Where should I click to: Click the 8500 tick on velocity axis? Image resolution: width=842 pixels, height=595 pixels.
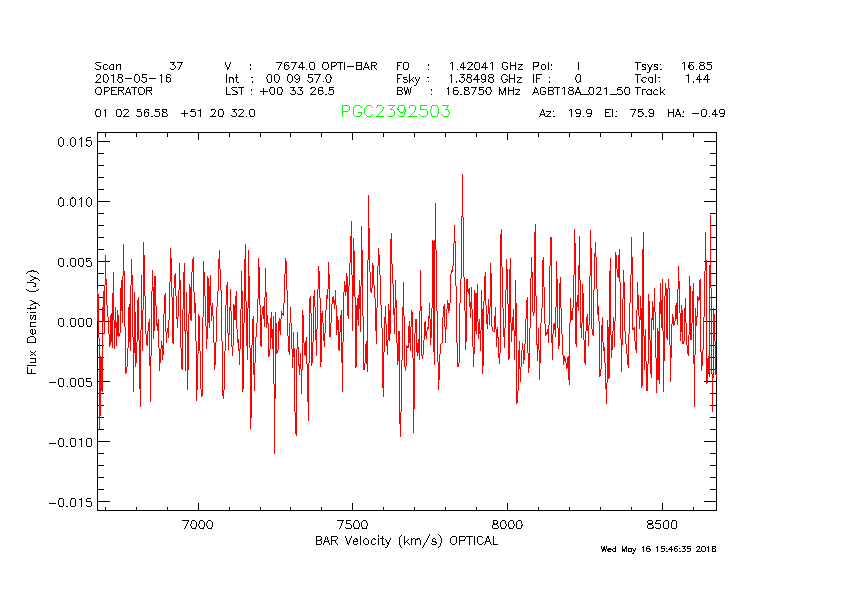(662, 524)
